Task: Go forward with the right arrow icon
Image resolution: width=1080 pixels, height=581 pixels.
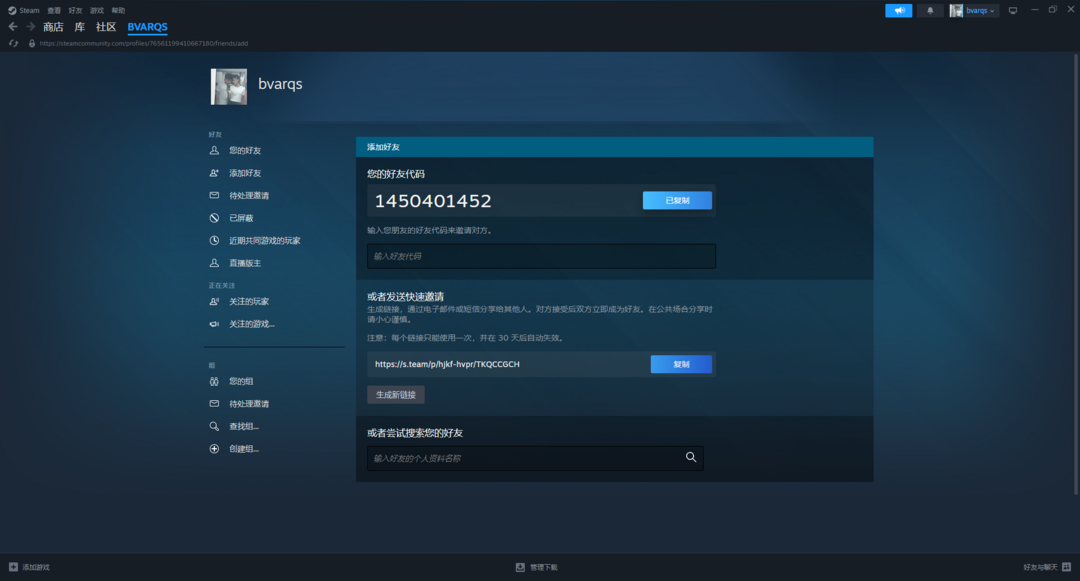Action: 30,27
